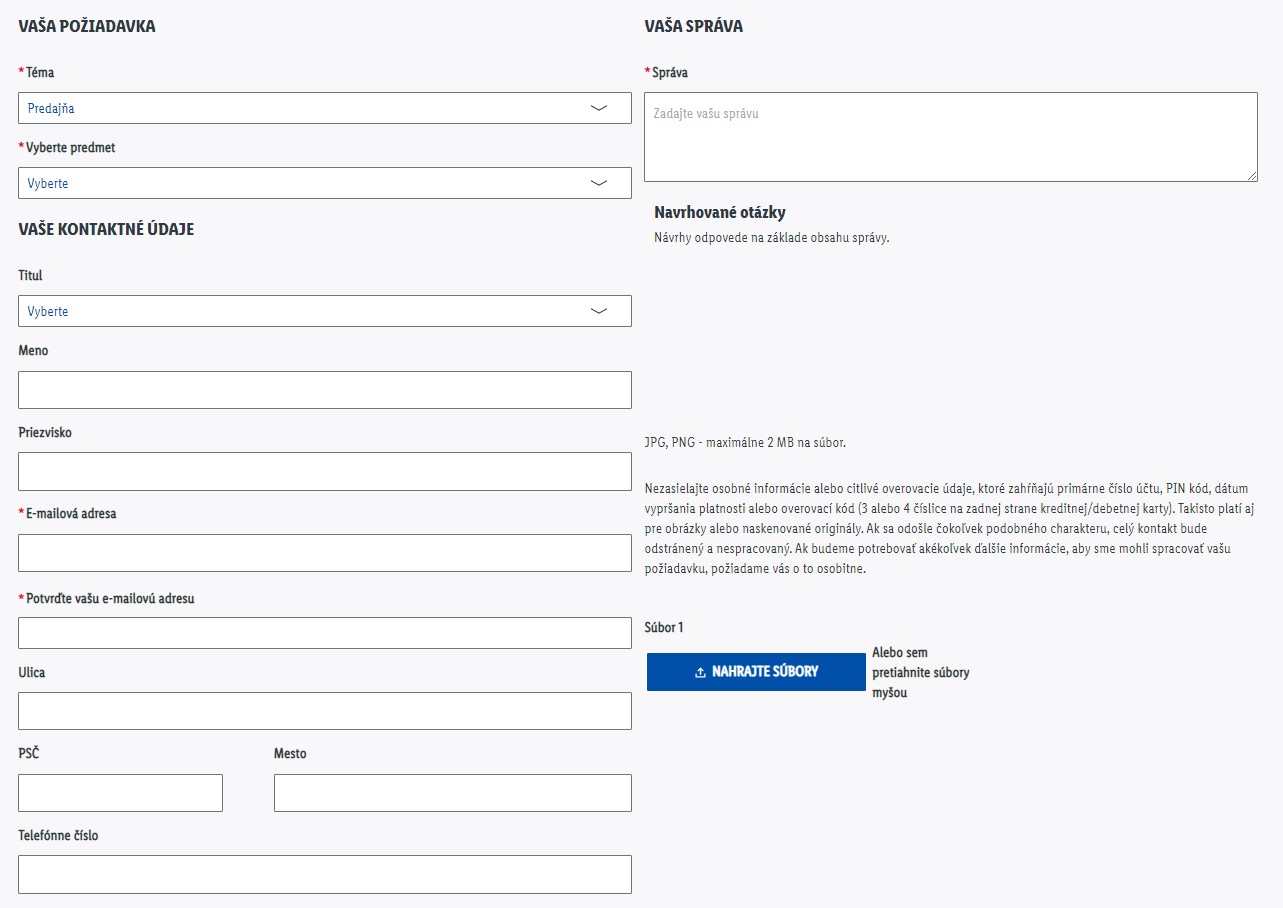
Task: Click the Ulica label
Action: pyautogui.click(x=32, y=673)
